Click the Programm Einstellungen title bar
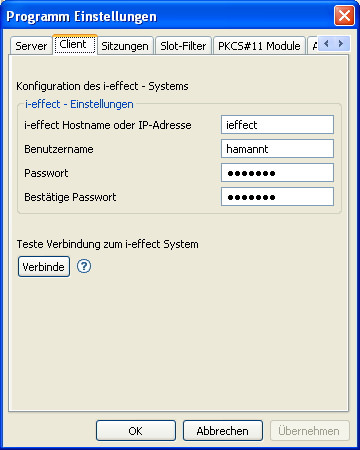The height and width of the screenshot is (450, 360). click(x=167, y=16)
